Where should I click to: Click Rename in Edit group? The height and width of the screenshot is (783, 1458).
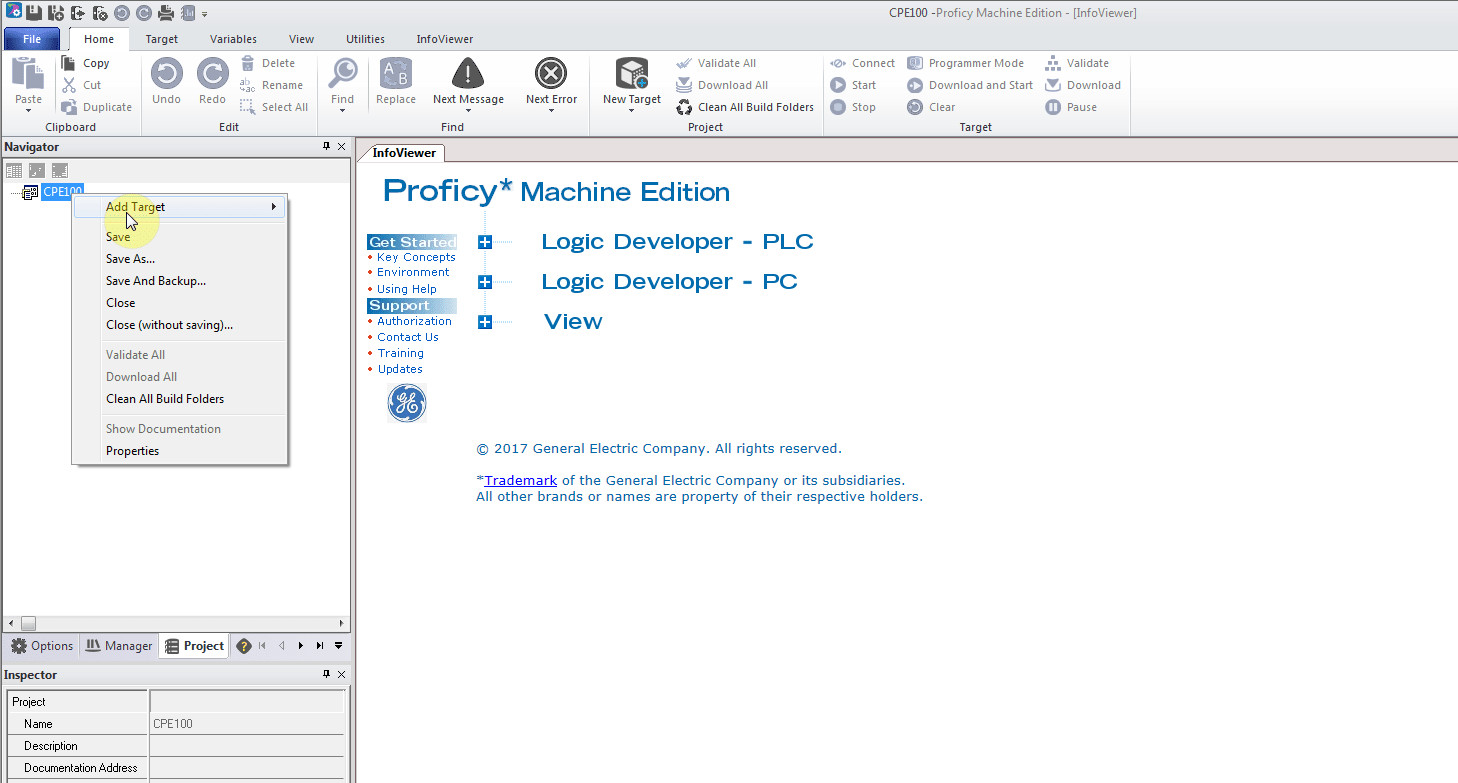[x=272, y=85]
